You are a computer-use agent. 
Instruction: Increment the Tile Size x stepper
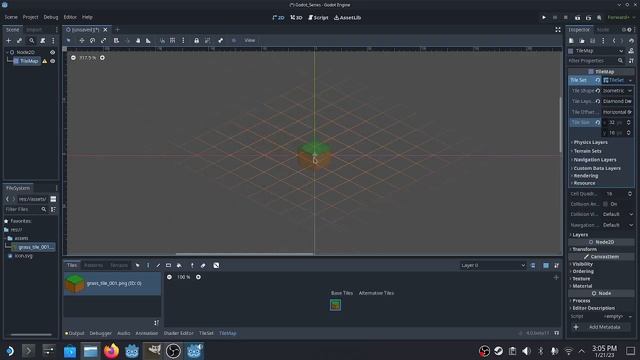click(x=629, y=121)
